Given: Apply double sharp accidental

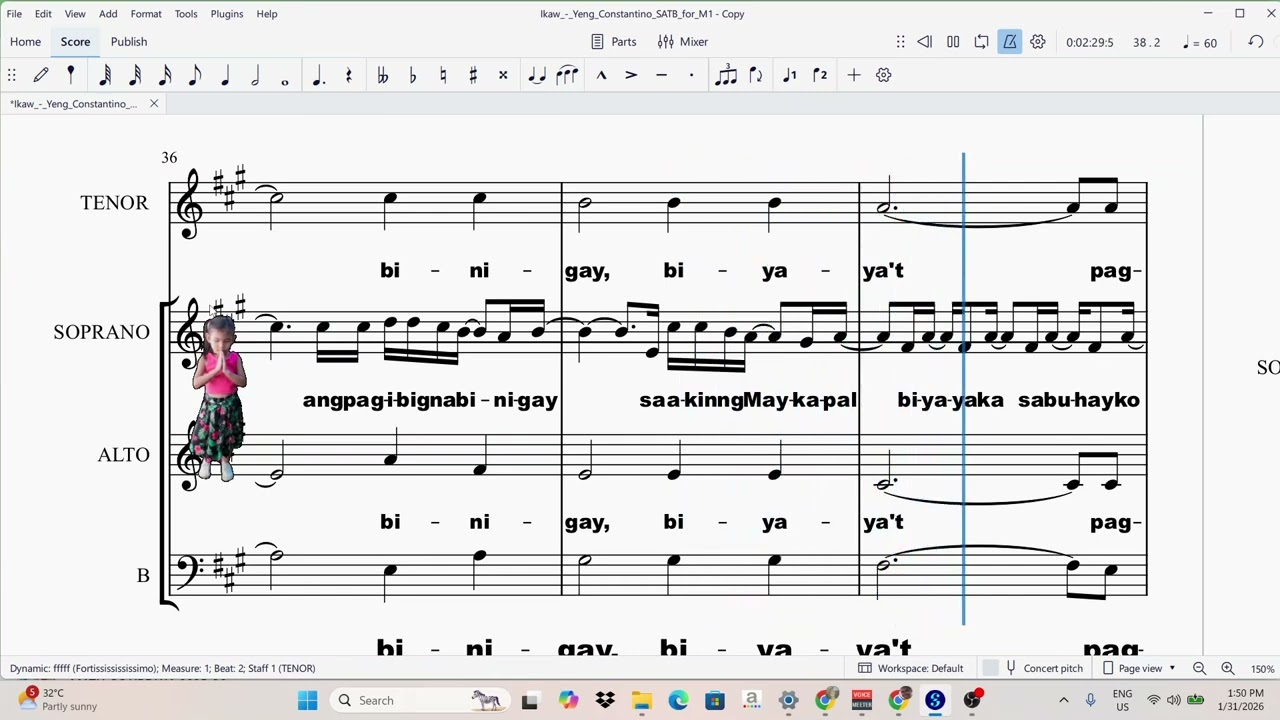Looking at the screenshot, I should [x=503, y=75].
